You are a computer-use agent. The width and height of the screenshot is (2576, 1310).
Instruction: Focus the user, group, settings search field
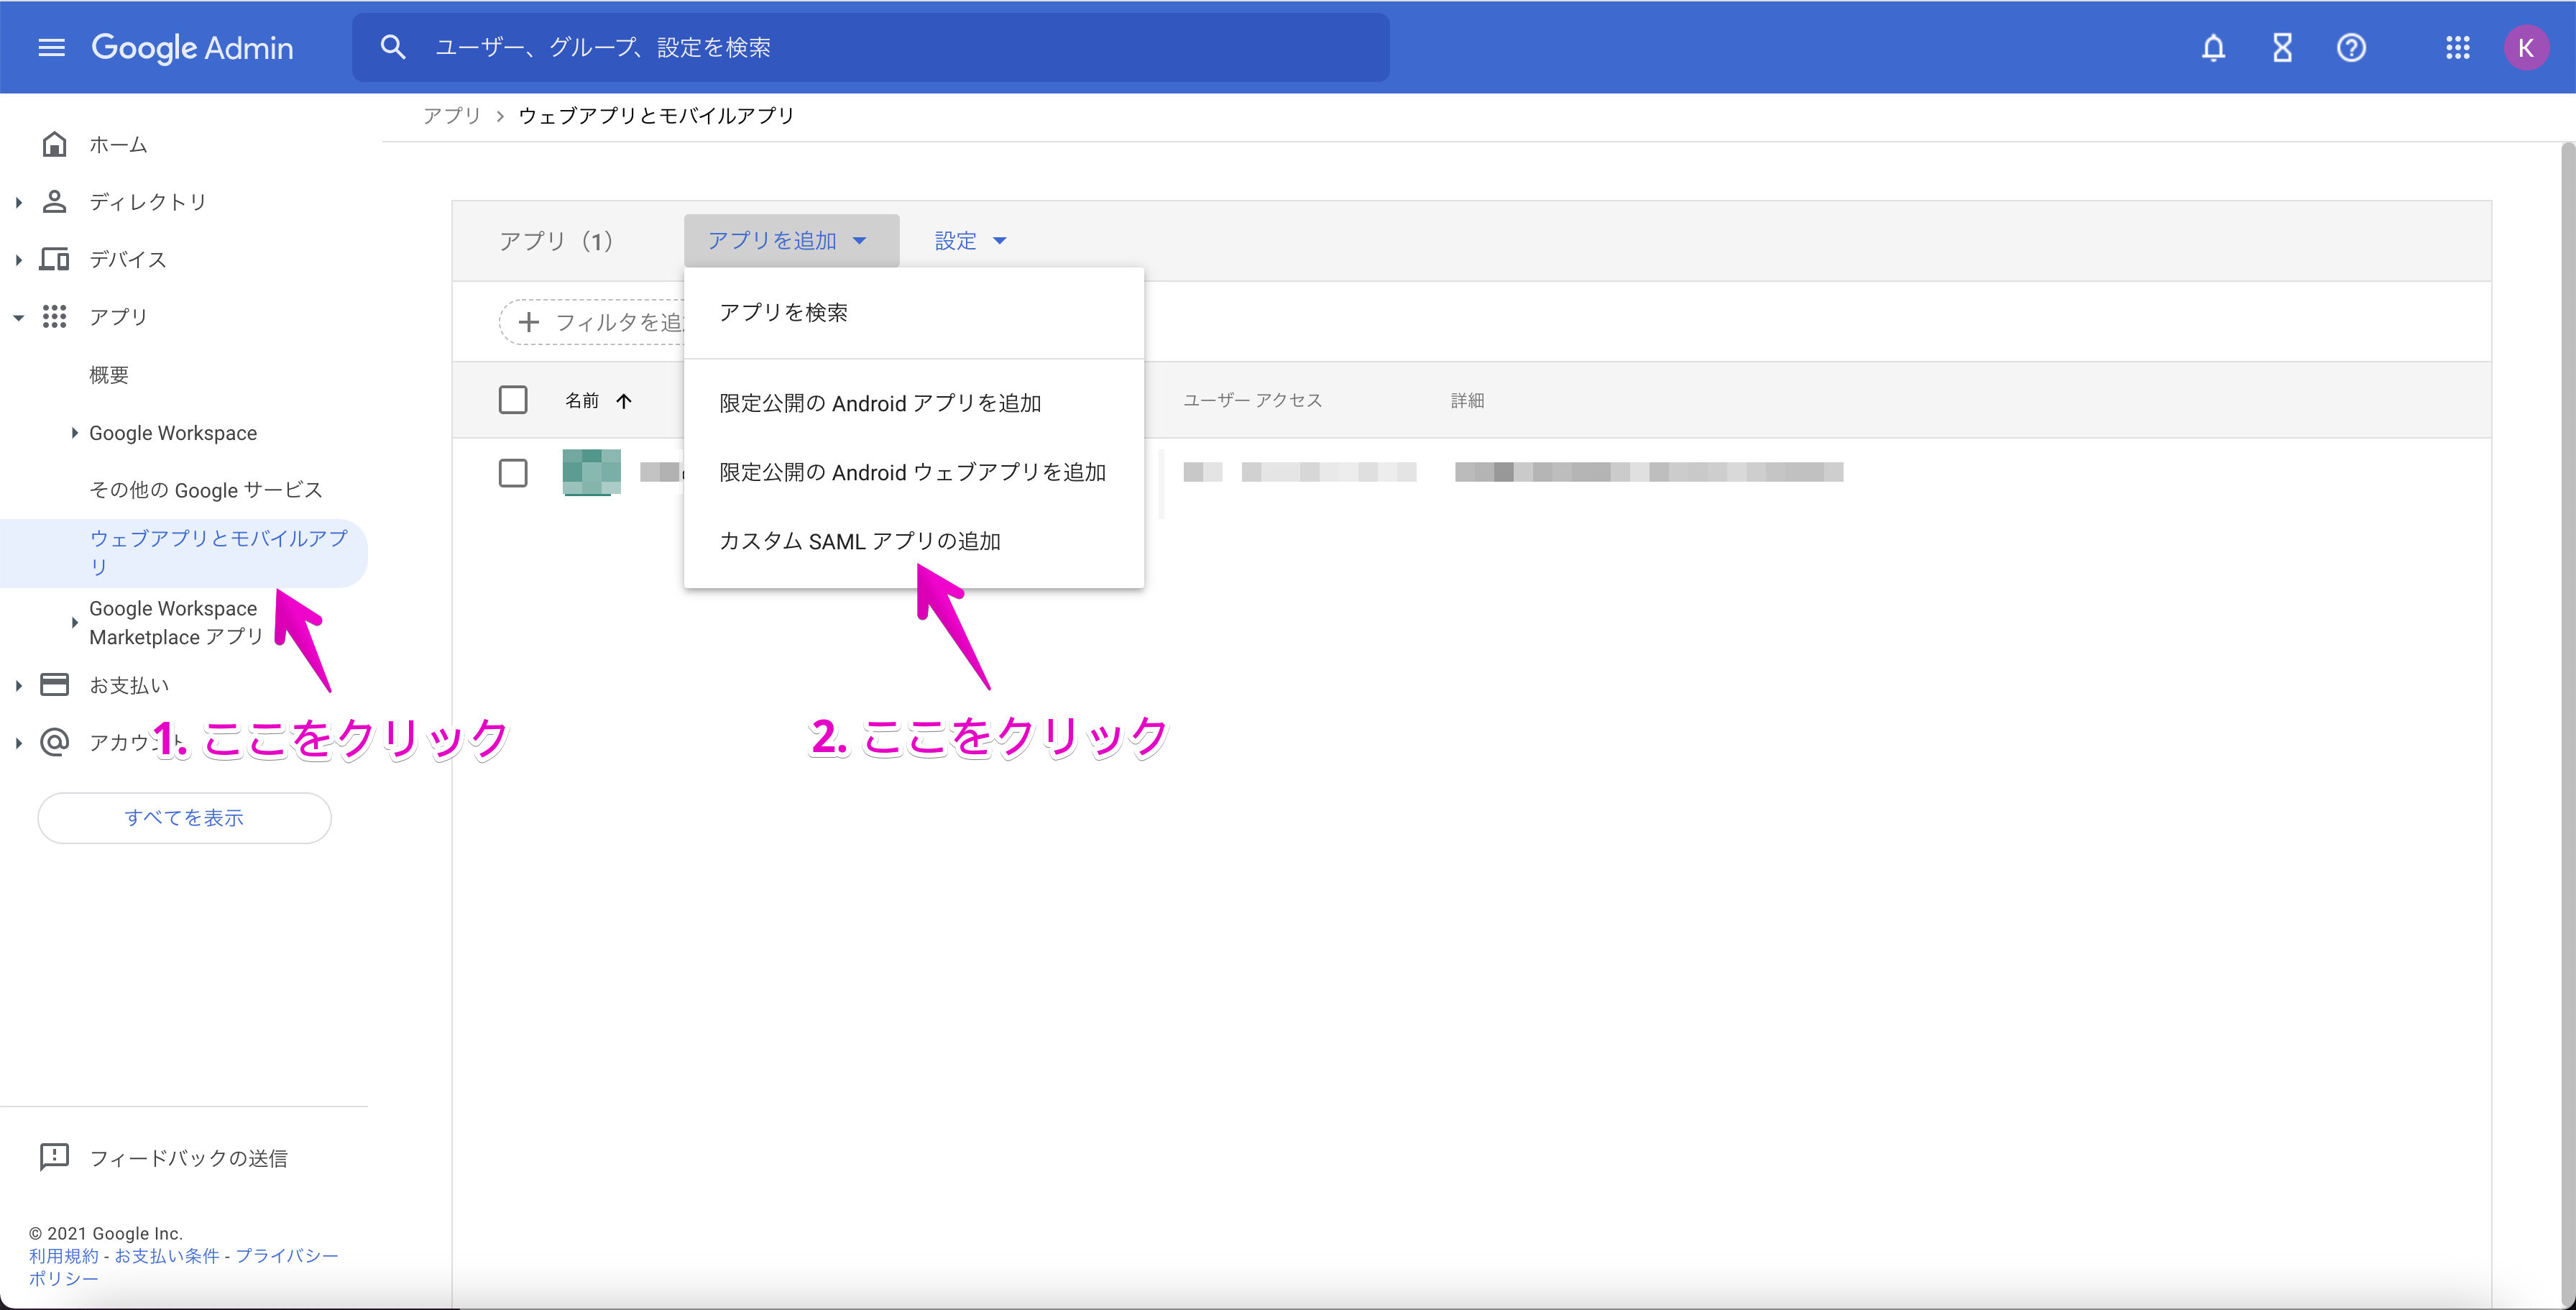(x=870, y=47)
